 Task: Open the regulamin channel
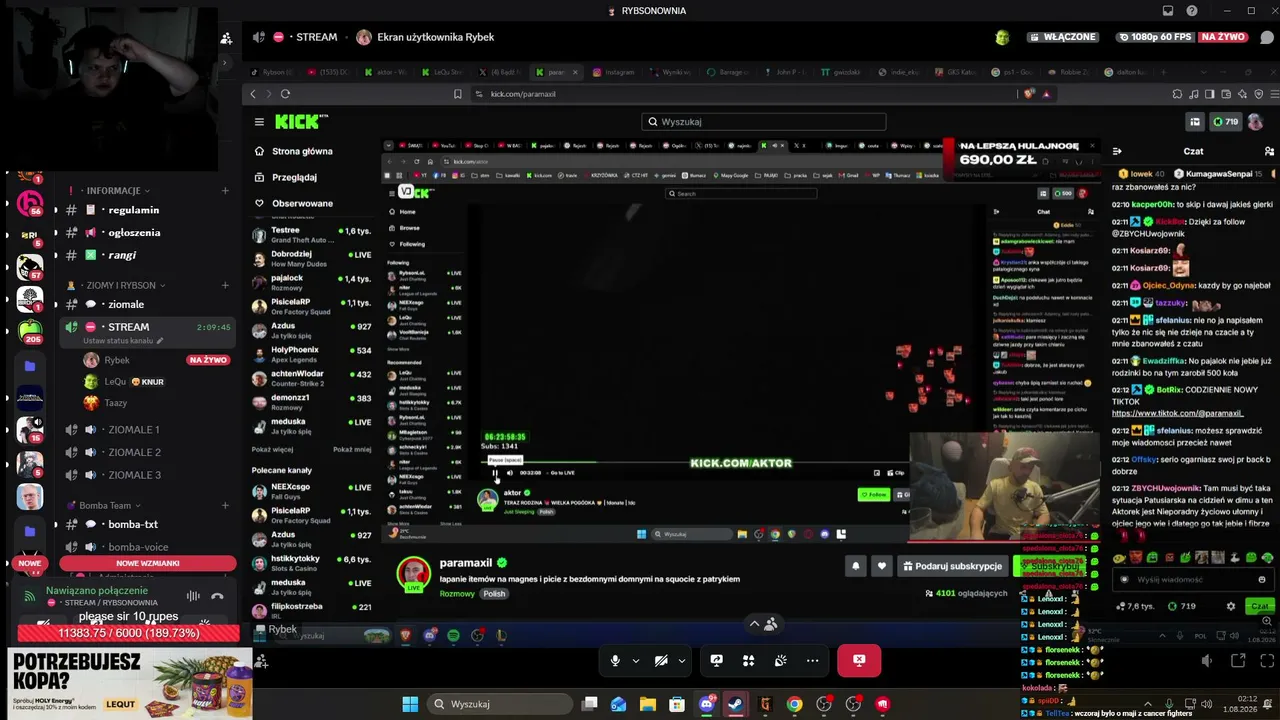(134, 211)
